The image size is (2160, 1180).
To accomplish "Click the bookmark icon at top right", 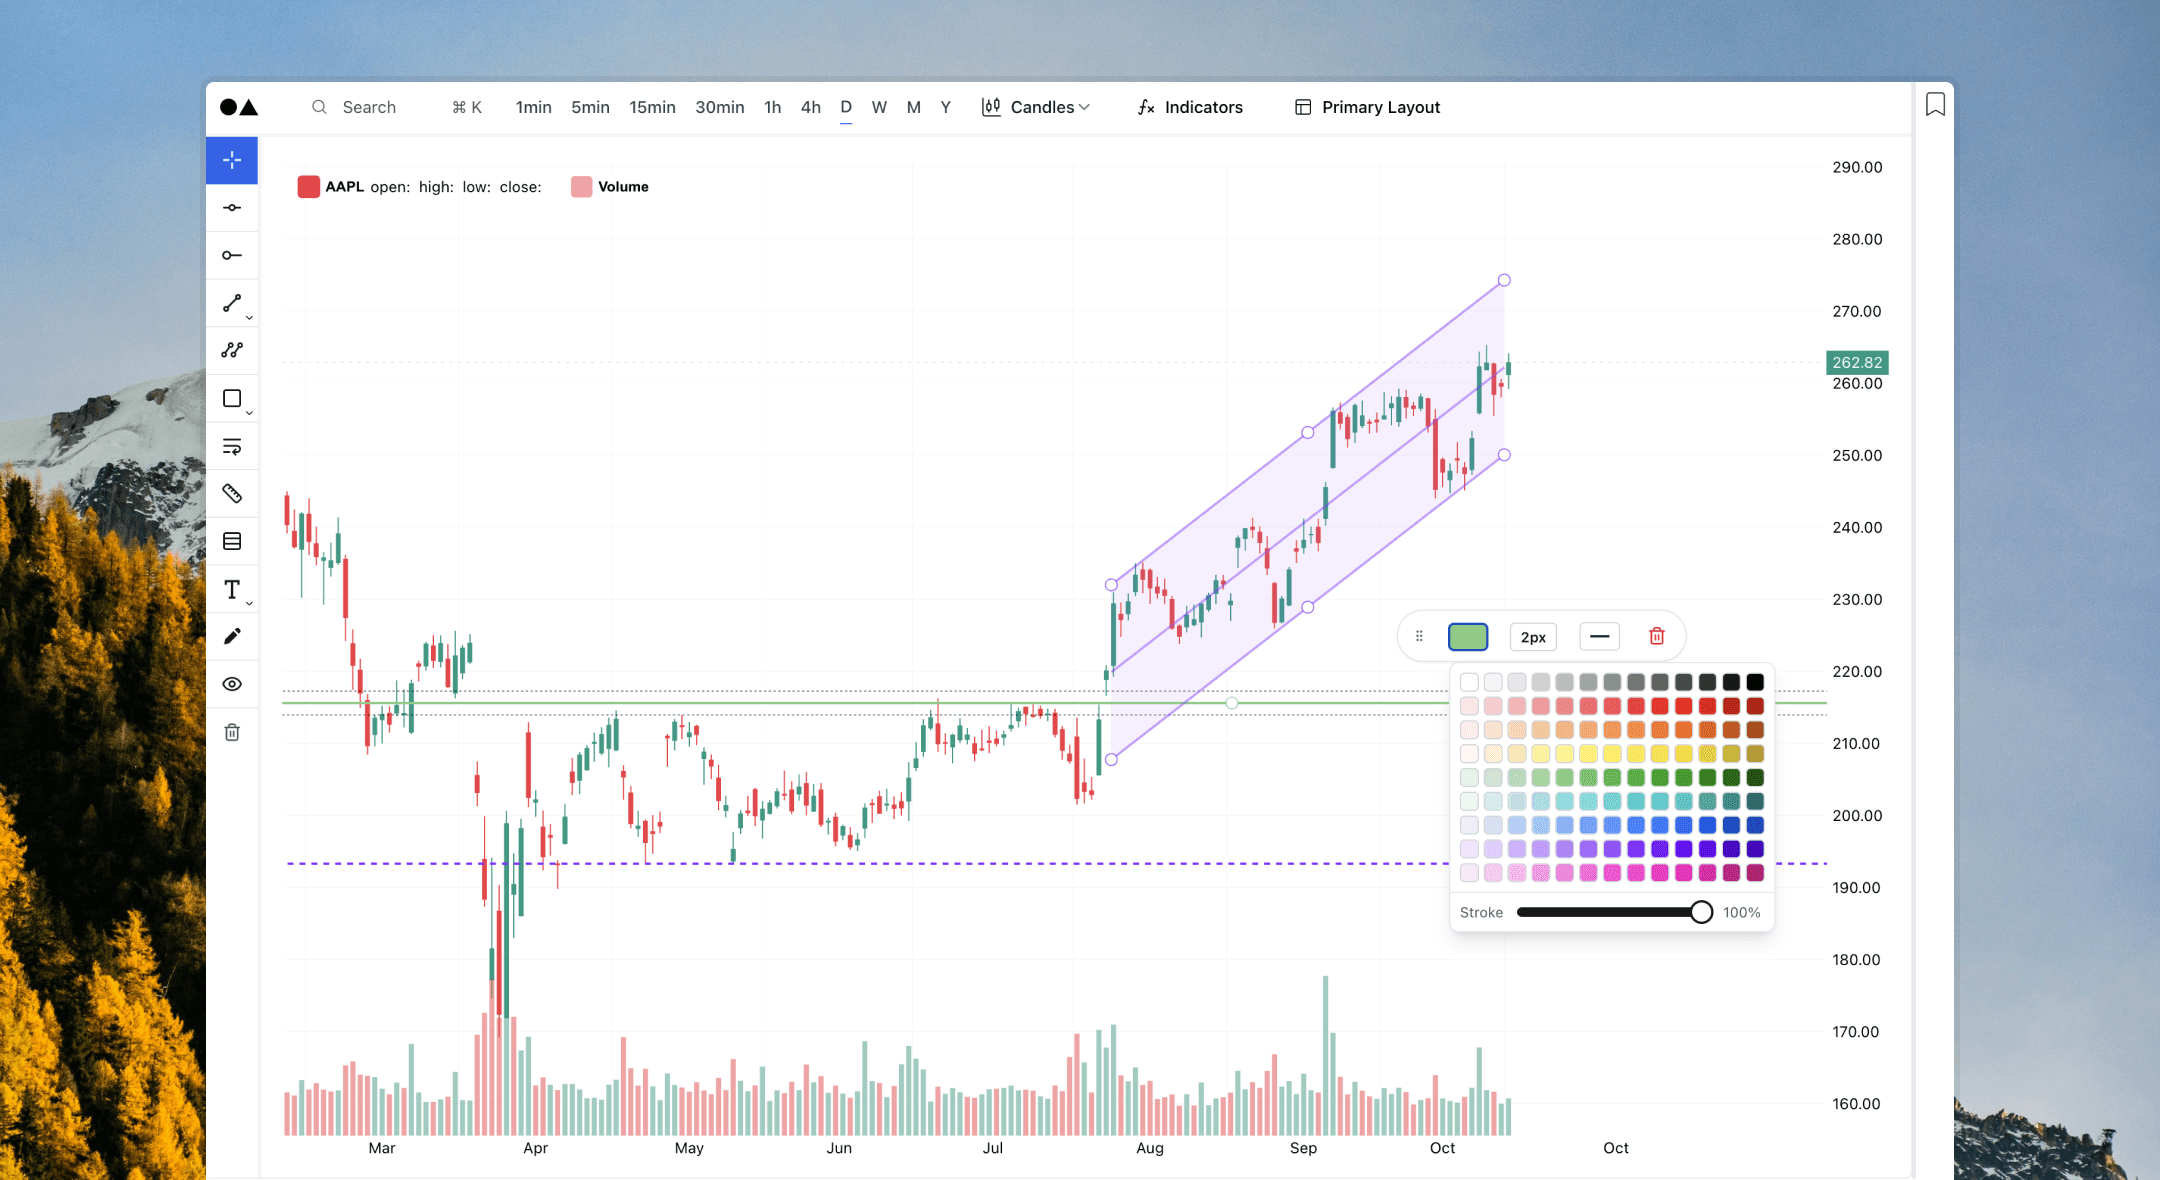I will point(1935,104).
